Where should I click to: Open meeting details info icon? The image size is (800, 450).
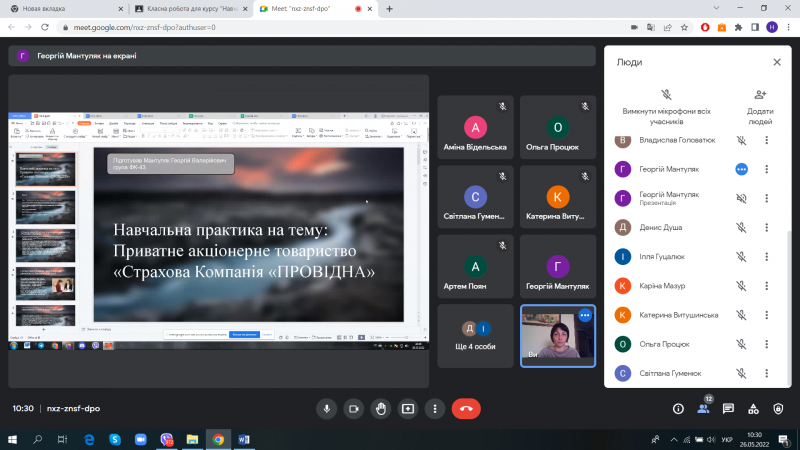pos(678,409)
